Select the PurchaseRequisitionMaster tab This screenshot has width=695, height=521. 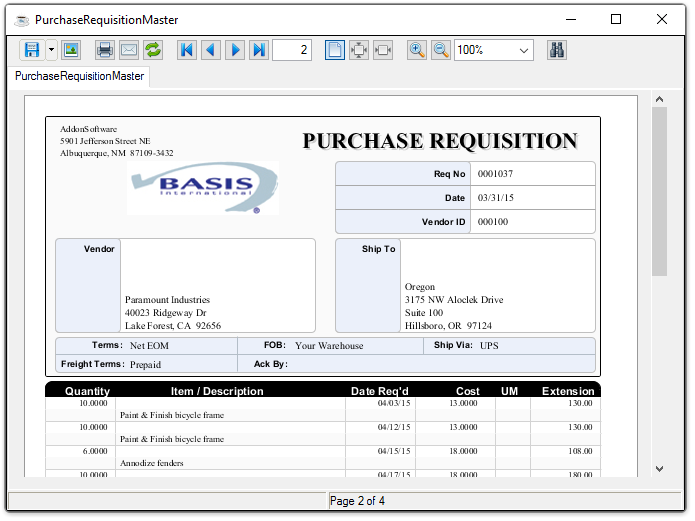pos(80,76)
